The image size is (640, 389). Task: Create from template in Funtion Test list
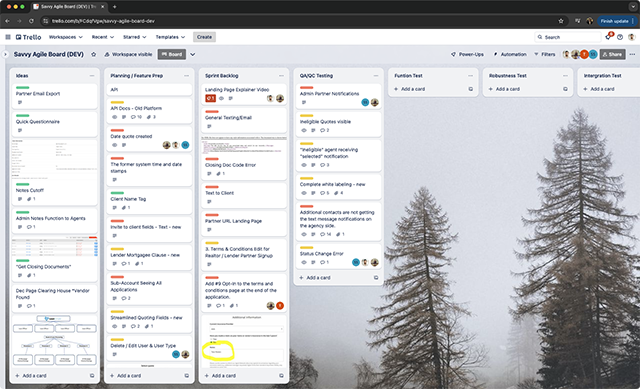pos(471,89)
